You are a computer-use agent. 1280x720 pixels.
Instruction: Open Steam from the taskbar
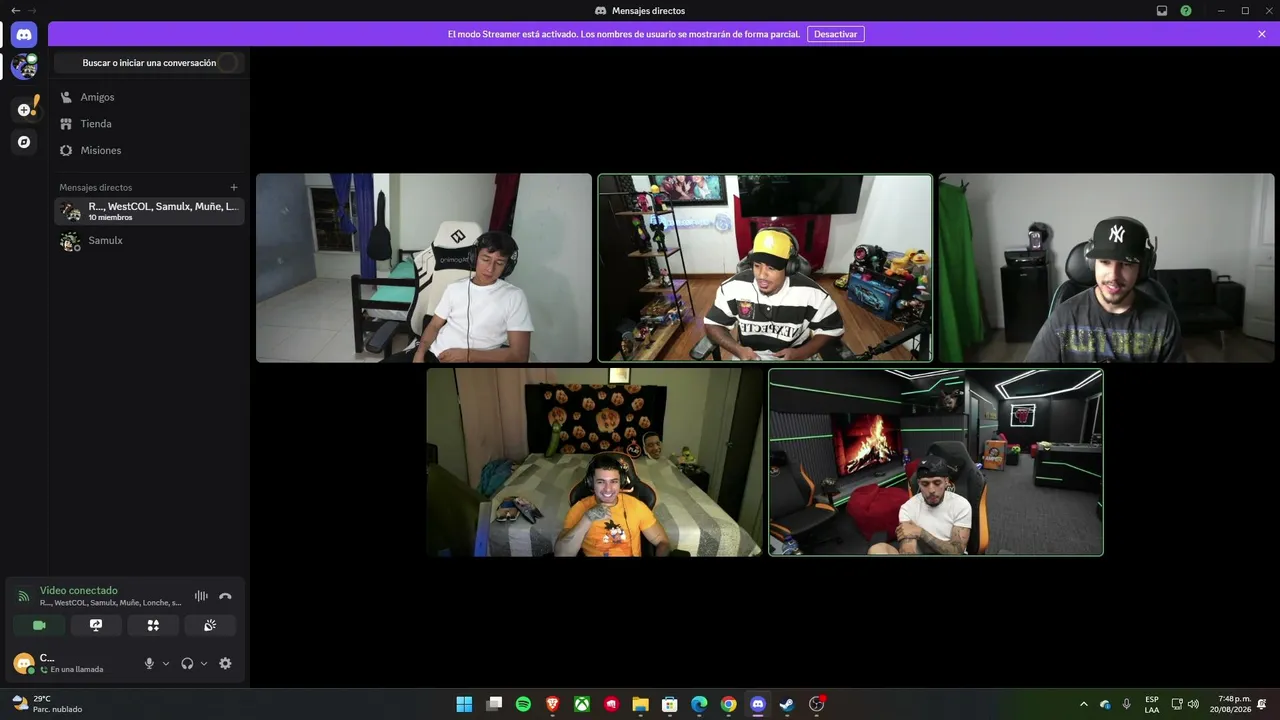[x=787, y=704]
